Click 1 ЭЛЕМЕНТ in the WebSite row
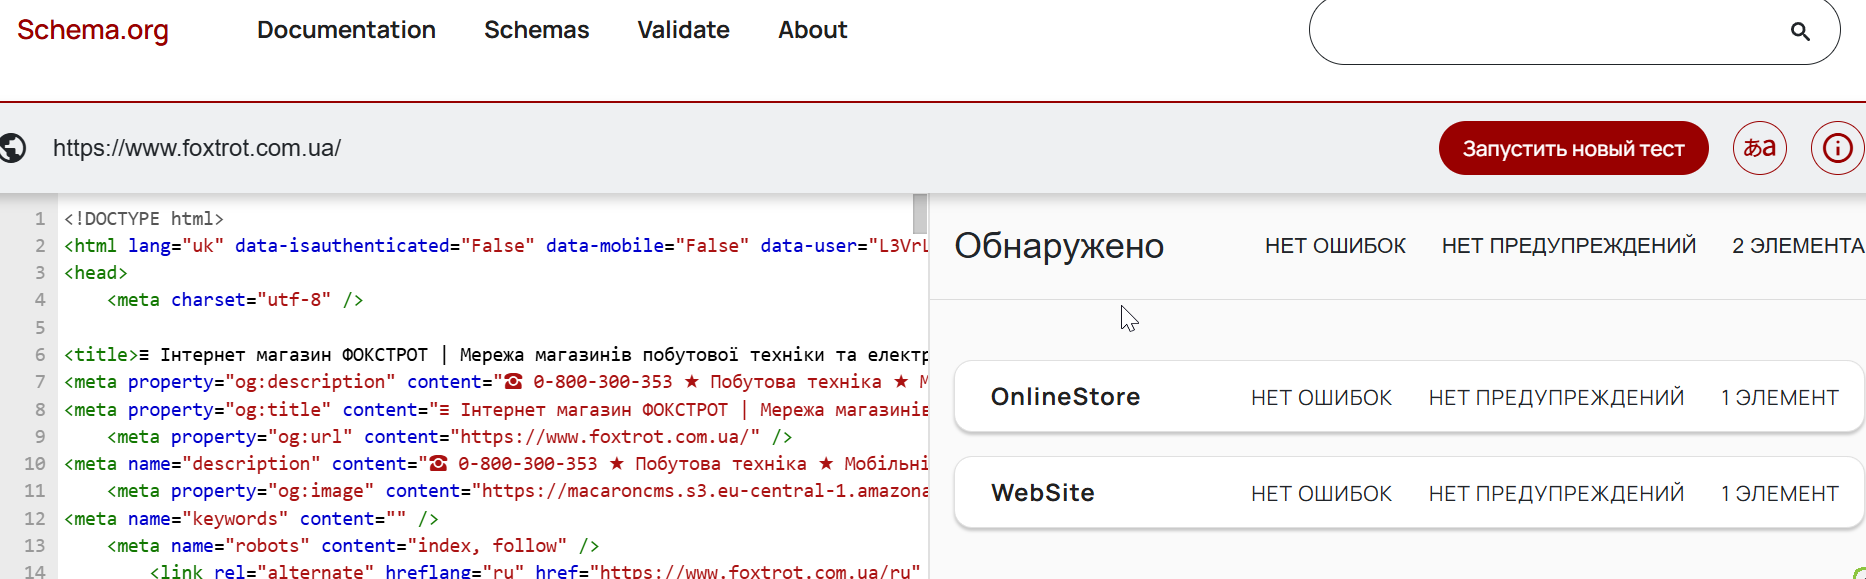Screen dimensions: 1866x579 tap(1779, 494)
